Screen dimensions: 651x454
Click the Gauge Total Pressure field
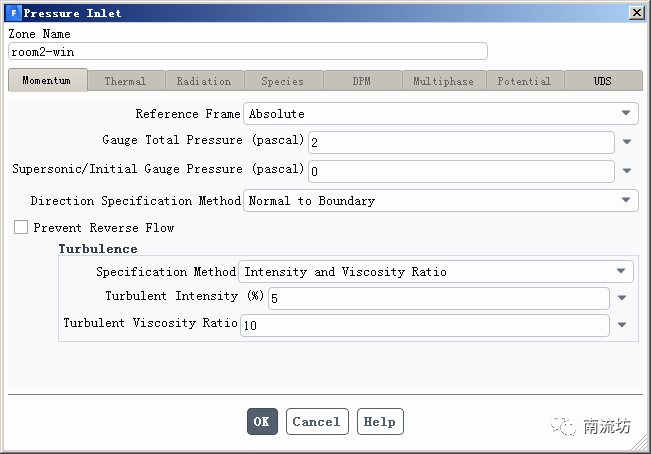(x=461, y=143)
